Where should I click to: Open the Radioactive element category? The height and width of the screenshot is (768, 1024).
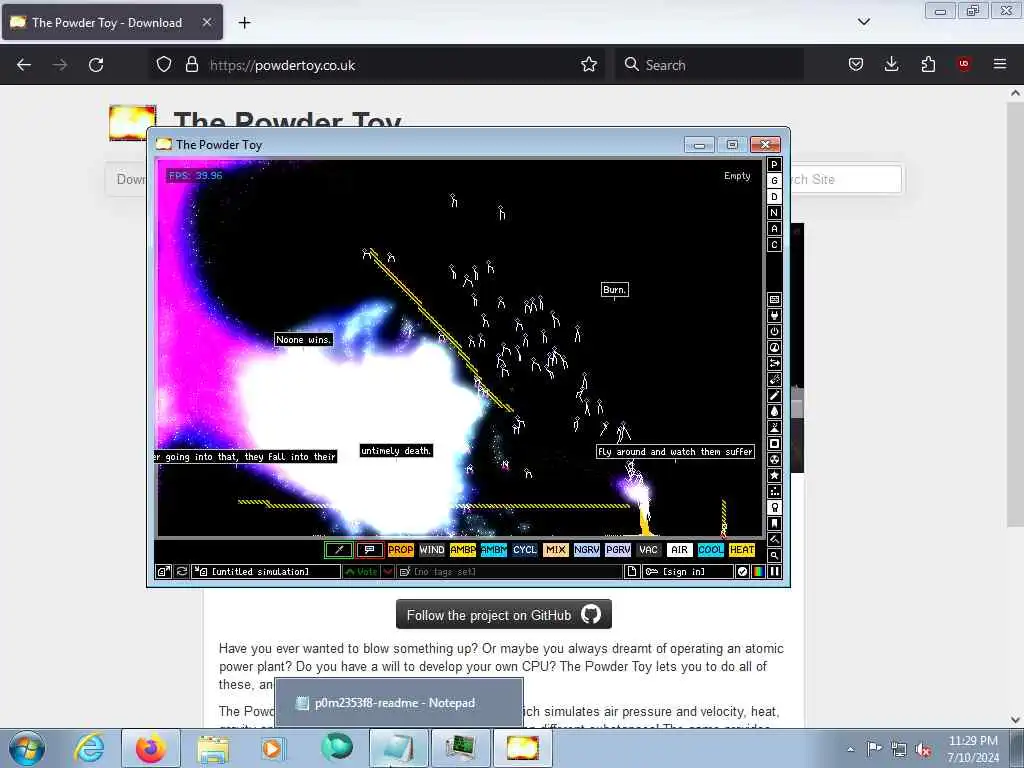(774, 459)
